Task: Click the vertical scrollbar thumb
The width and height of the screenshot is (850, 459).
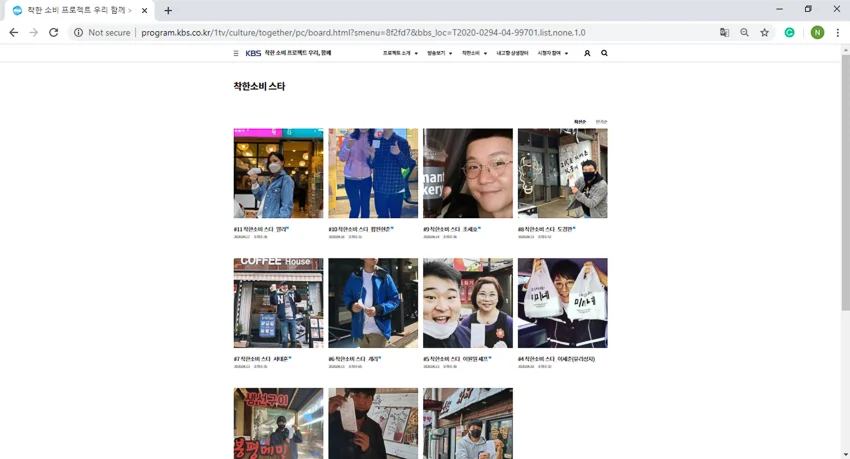Action: 845,182
